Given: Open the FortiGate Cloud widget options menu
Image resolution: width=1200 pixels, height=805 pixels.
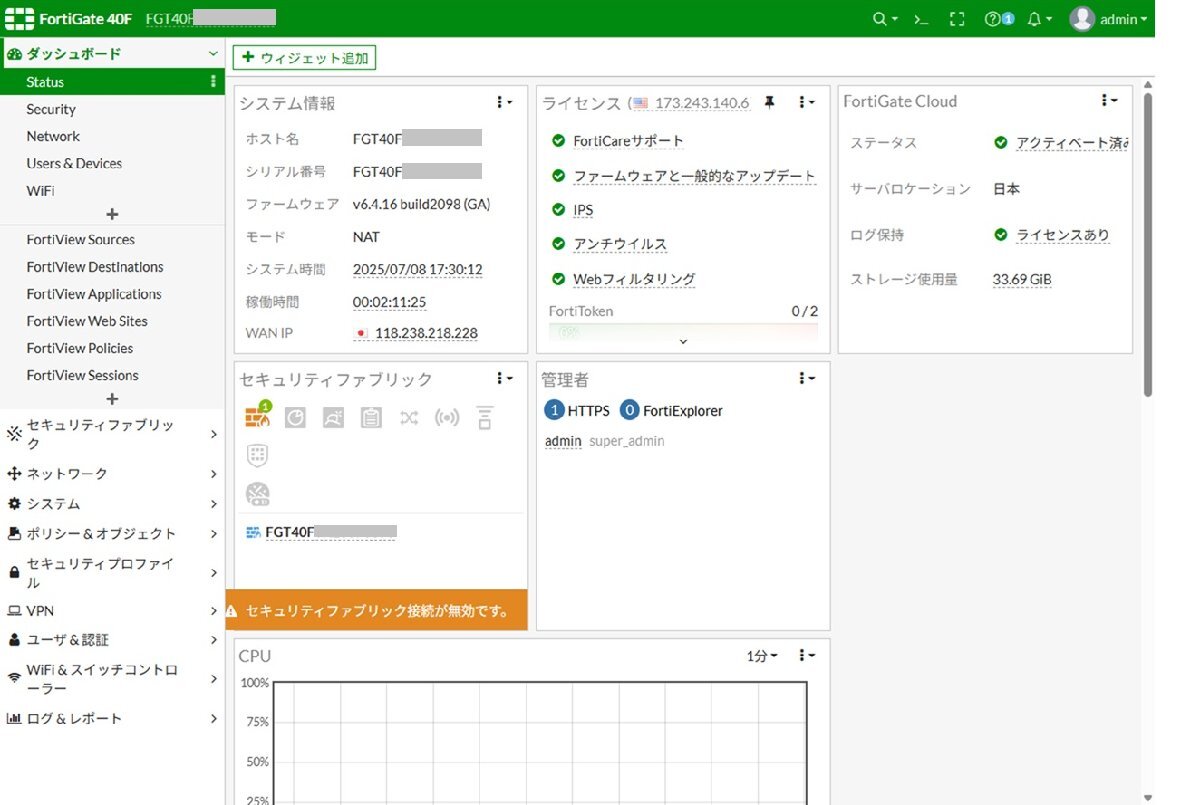Looking at the screenshot, I should [x=1108, y=100].
